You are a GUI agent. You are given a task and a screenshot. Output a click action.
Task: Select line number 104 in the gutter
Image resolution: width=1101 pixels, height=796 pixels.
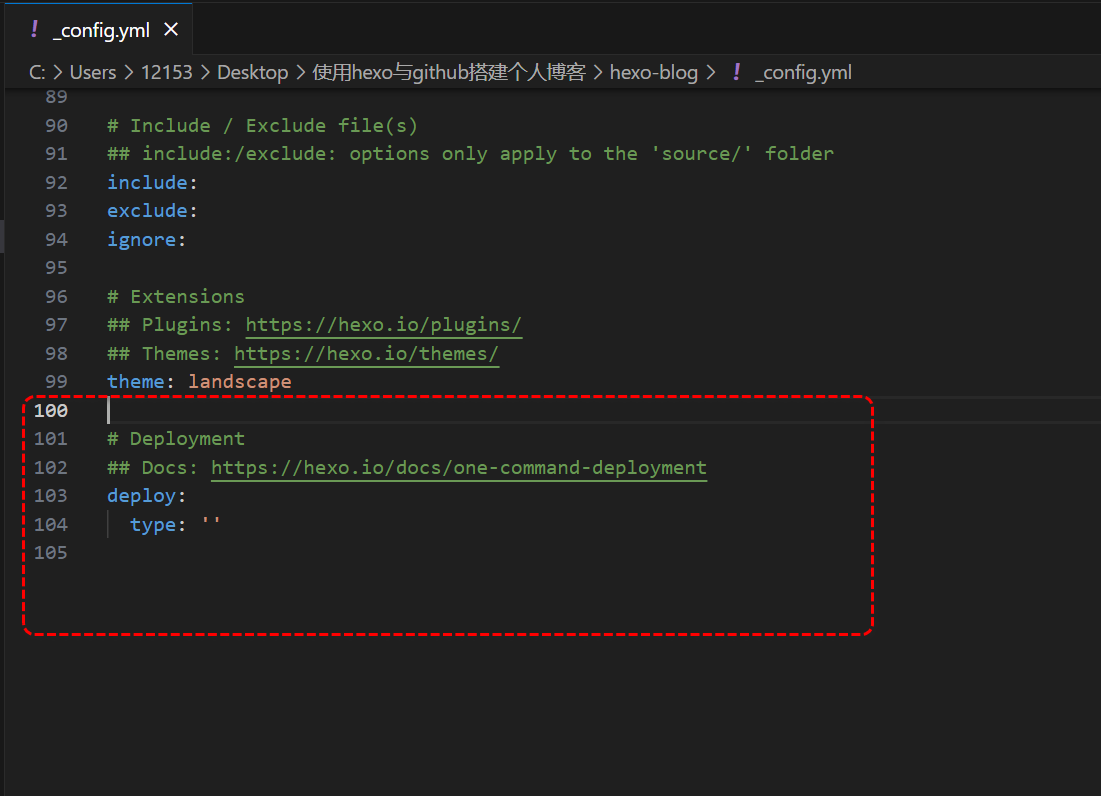tap(51, 524)
